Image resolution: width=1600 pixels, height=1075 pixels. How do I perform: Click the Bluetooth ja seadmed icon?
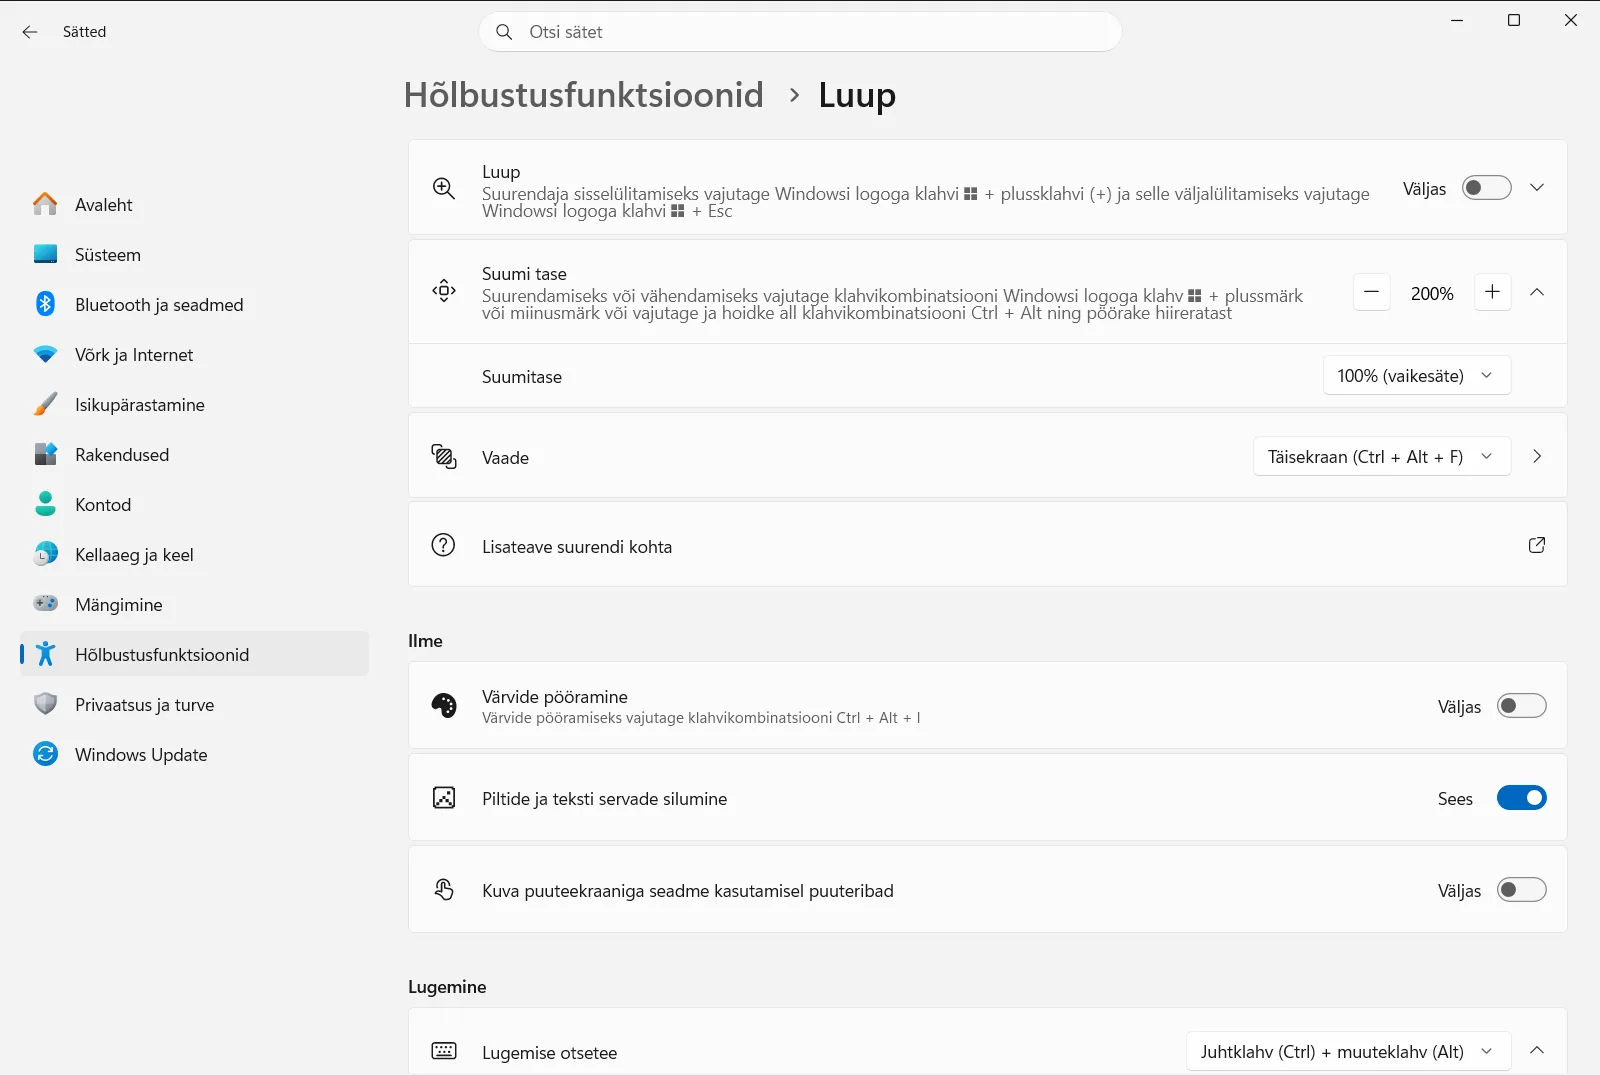pos(45,304)
